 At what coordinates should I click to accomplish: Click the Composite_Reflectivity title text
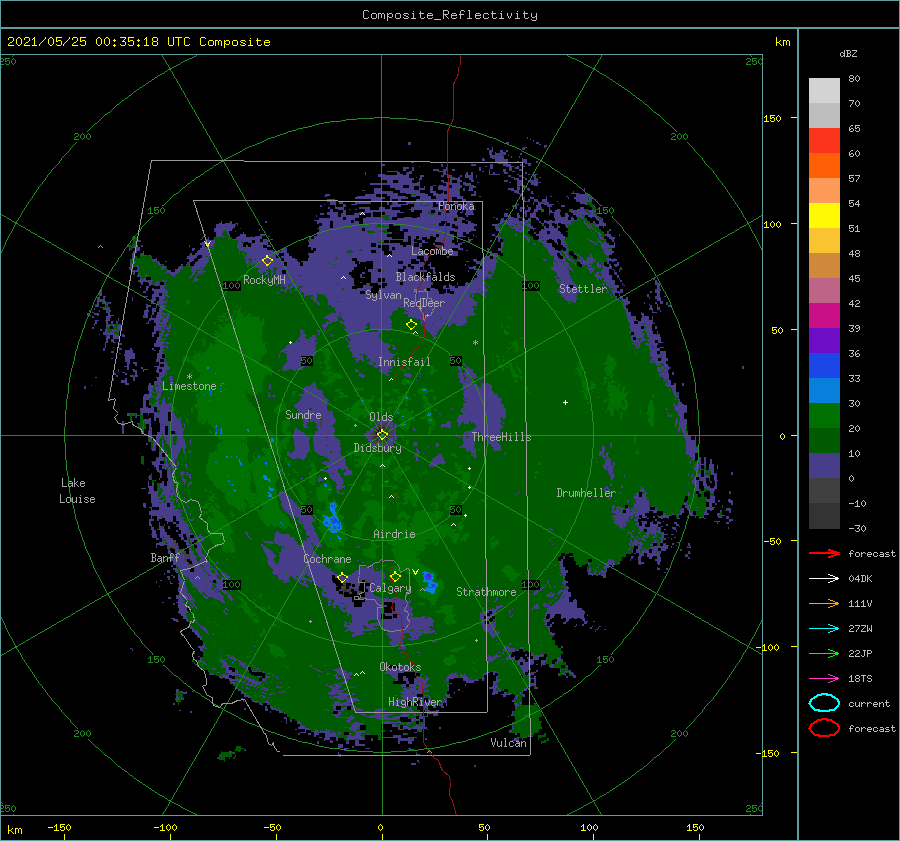point(449,15)
